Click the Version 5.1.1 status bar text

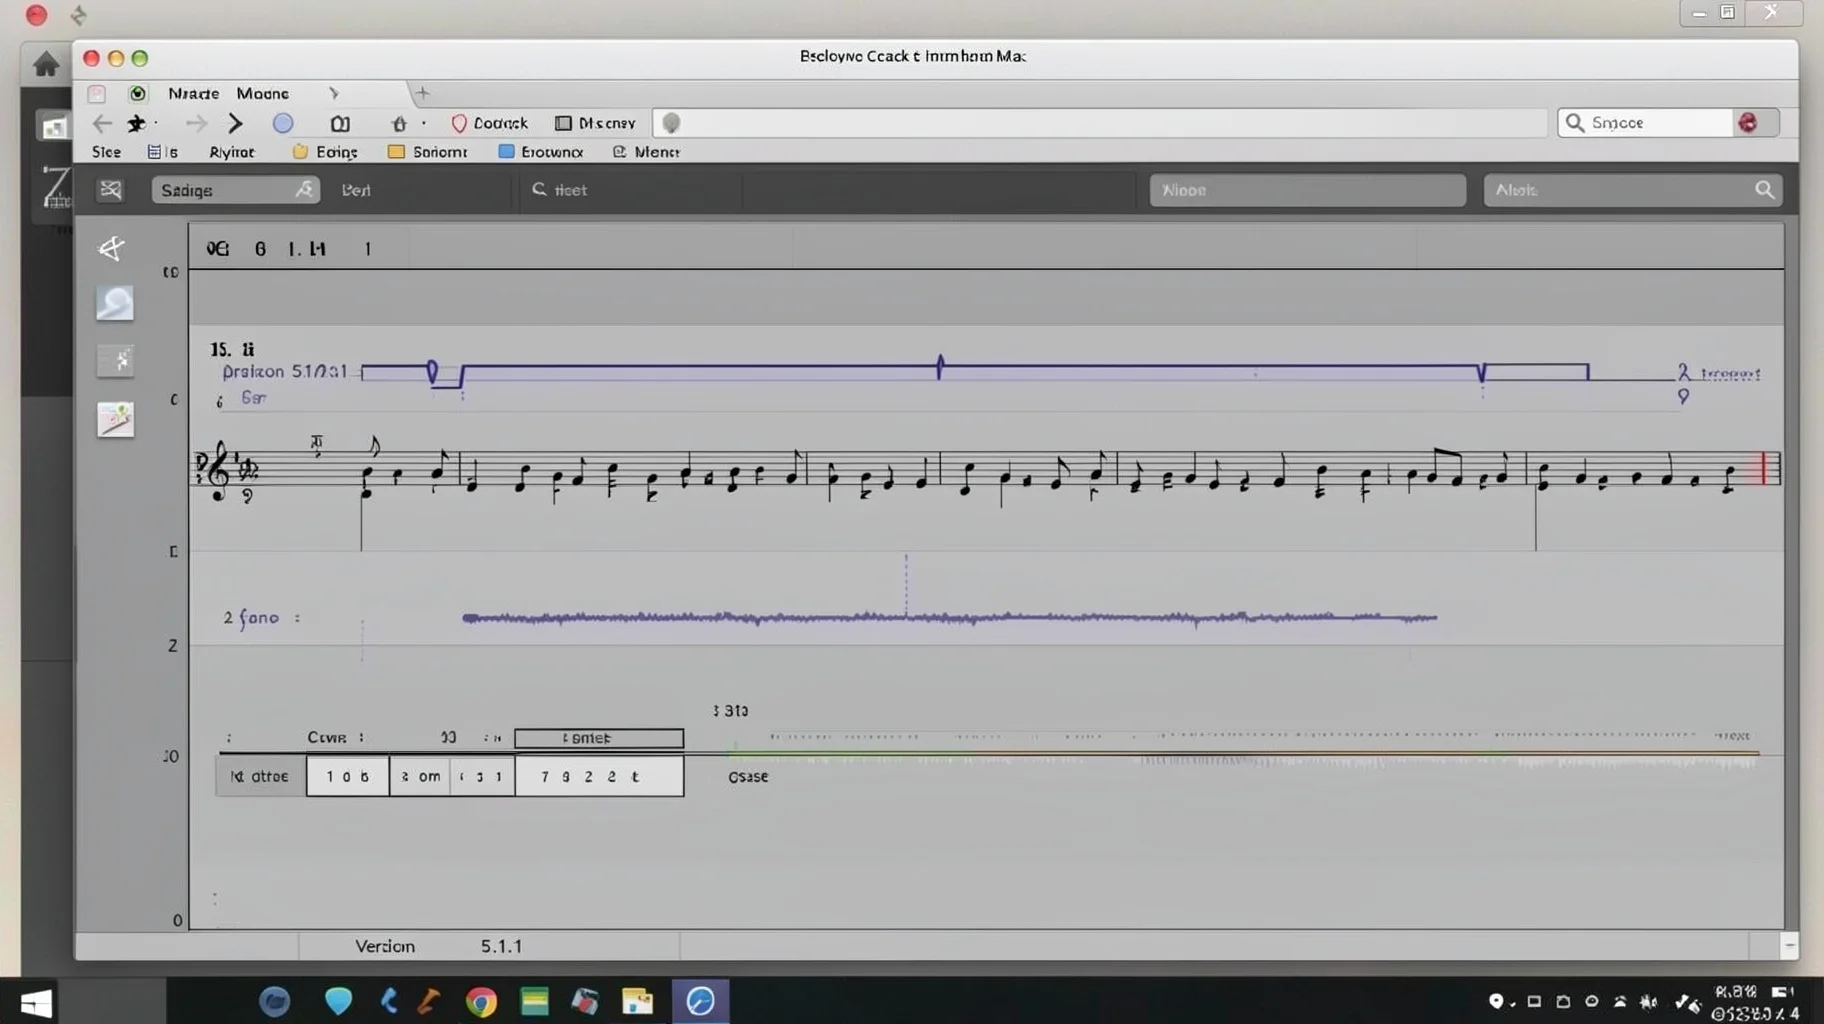438,946
